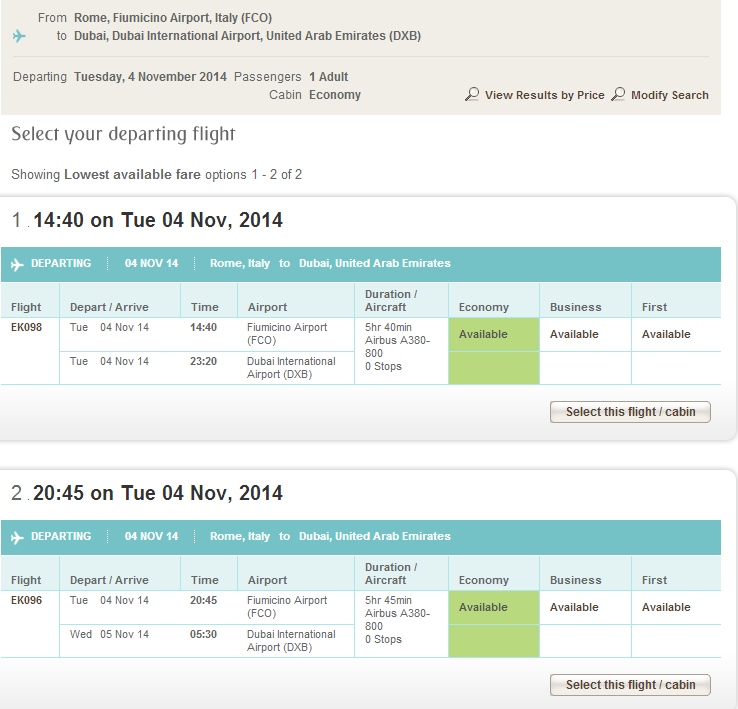Click flight number EK098

pyautogui.click(x=26, y=327)
